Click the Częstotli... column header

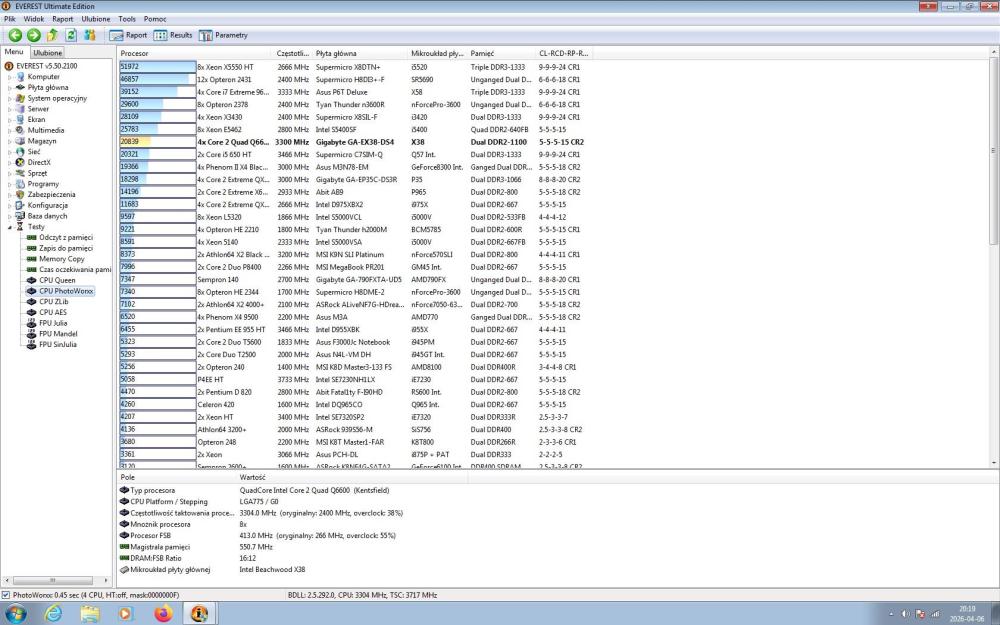(x=293, y=54)
